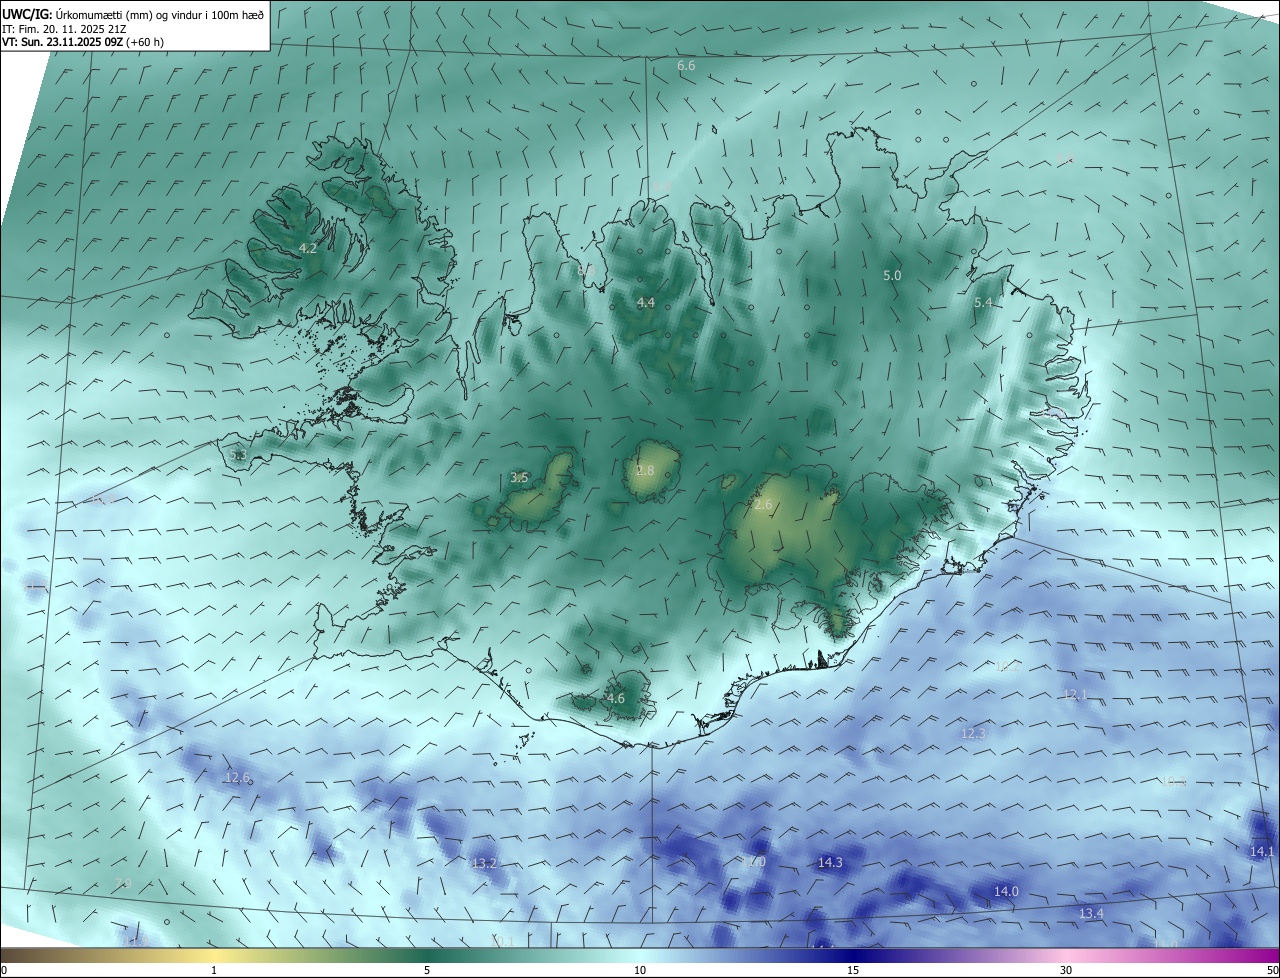Click the 12.1 value southeast of Iceland
The image size is (1280, 978).
coord(1075,694)
